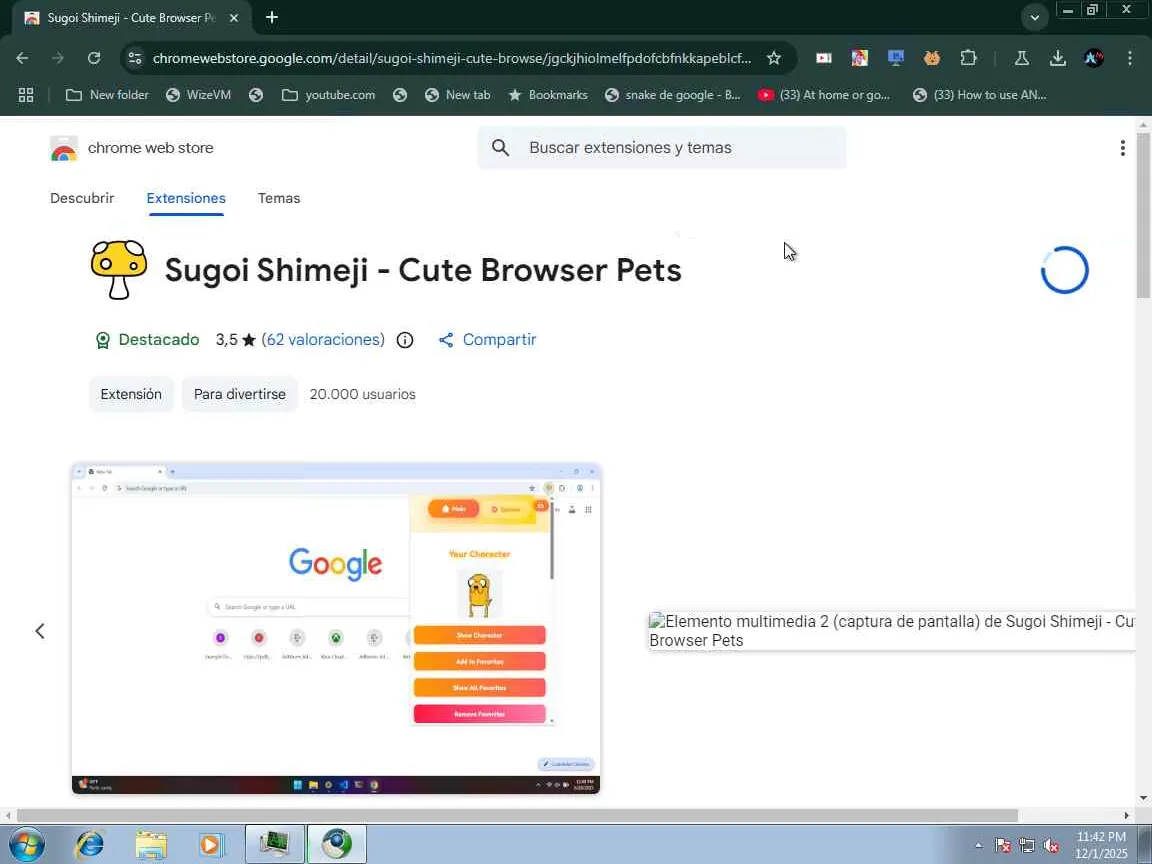Show previous screenshot with left arrow
This screenshot has width=1152, height=864.
pyautogui.click(x=40, y=631)
